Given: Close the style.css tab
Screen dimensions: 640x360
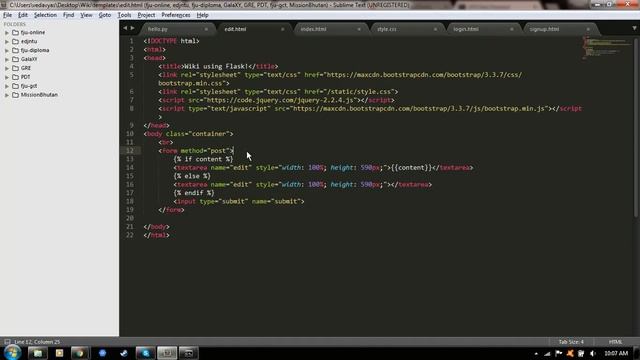Looking at the screenshot, I should [435, 29].
